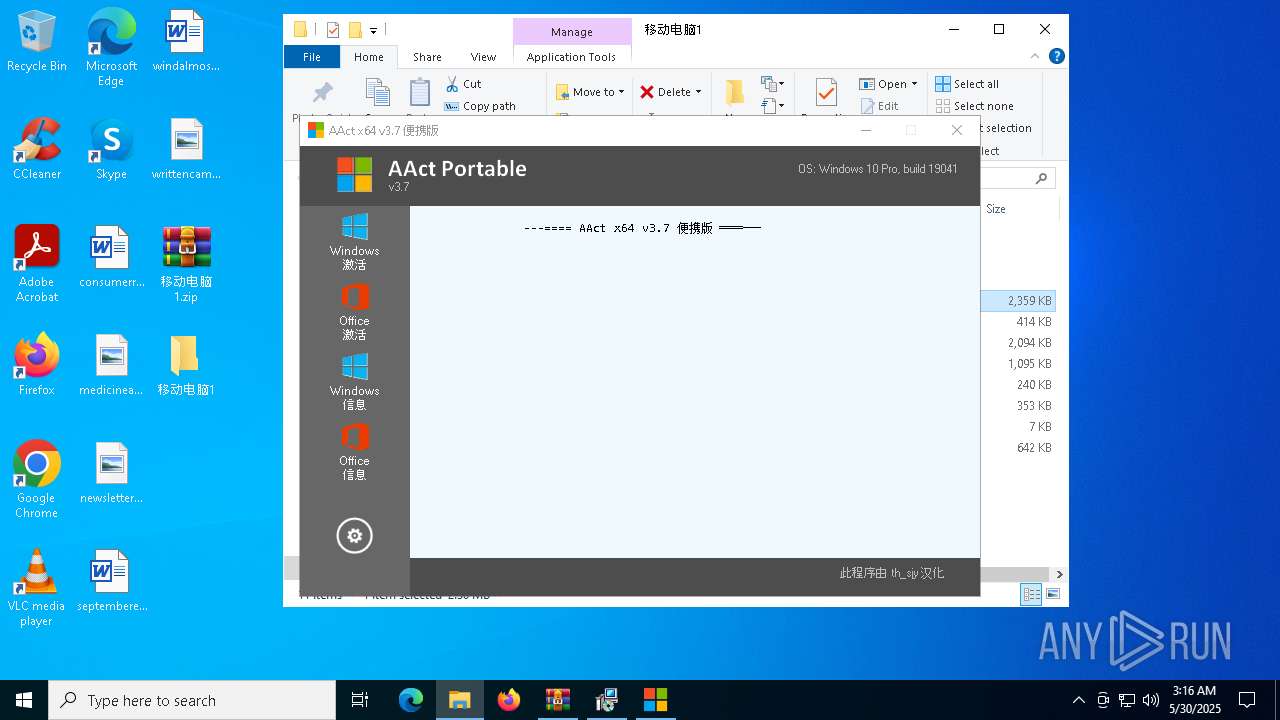
Task: Open the notification center
Action: [x=1247, y=700]
